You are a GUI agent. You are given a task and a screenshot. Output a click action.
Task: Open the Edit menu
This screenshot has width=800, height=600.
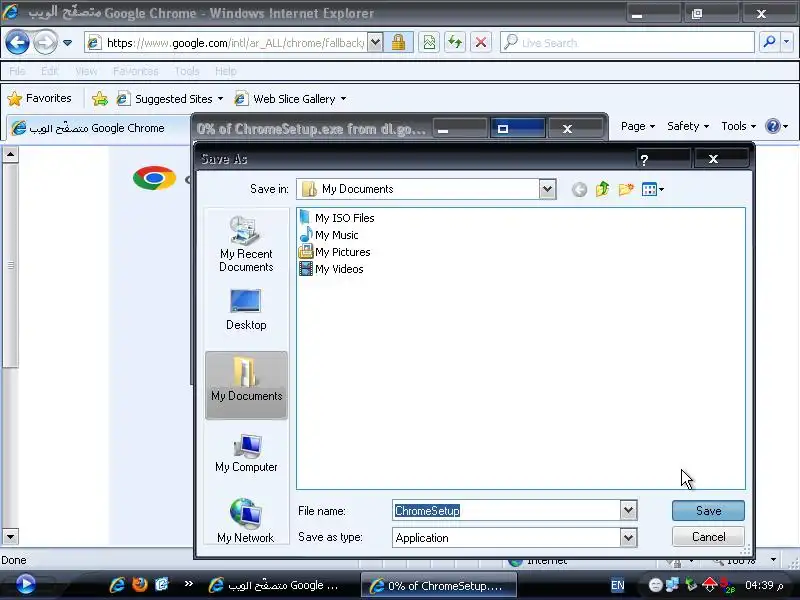point(49,71)
